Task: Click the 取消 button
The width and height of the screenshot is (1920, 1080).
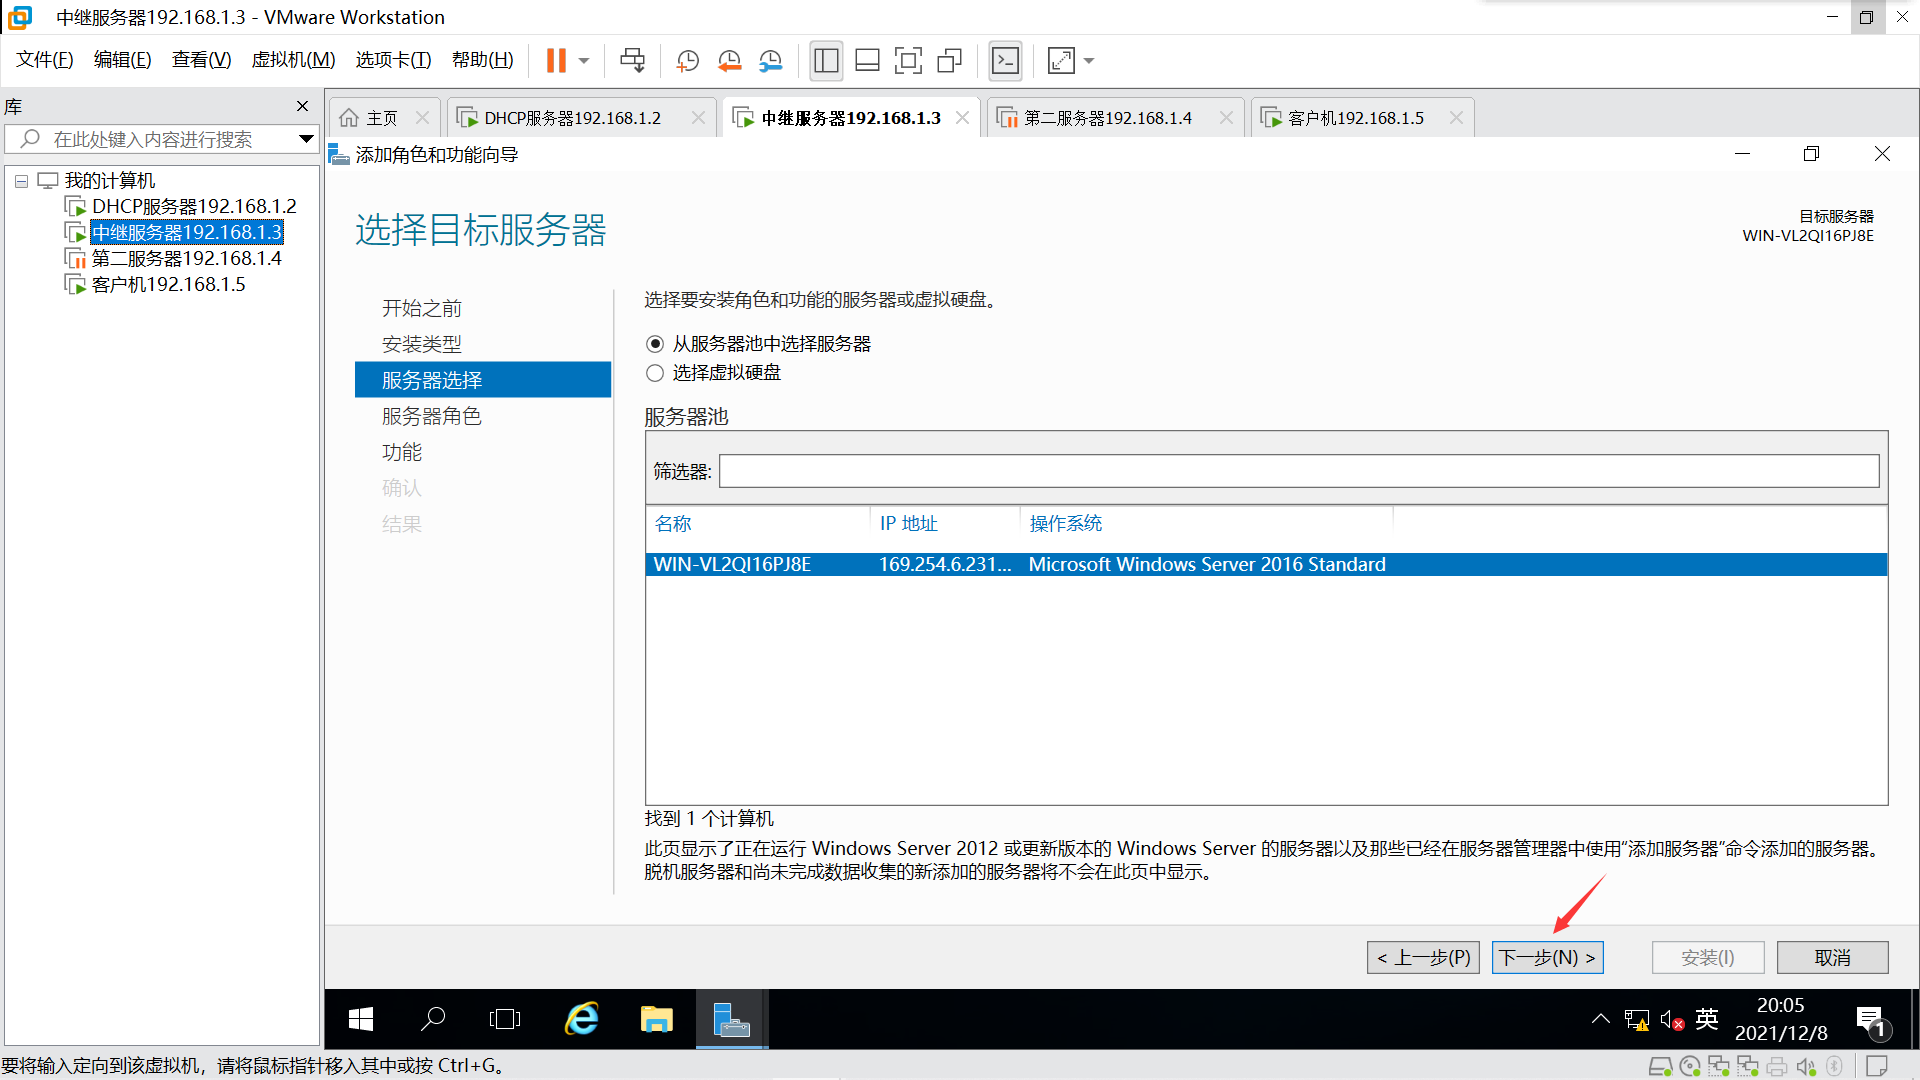Action: (1832, 957)
